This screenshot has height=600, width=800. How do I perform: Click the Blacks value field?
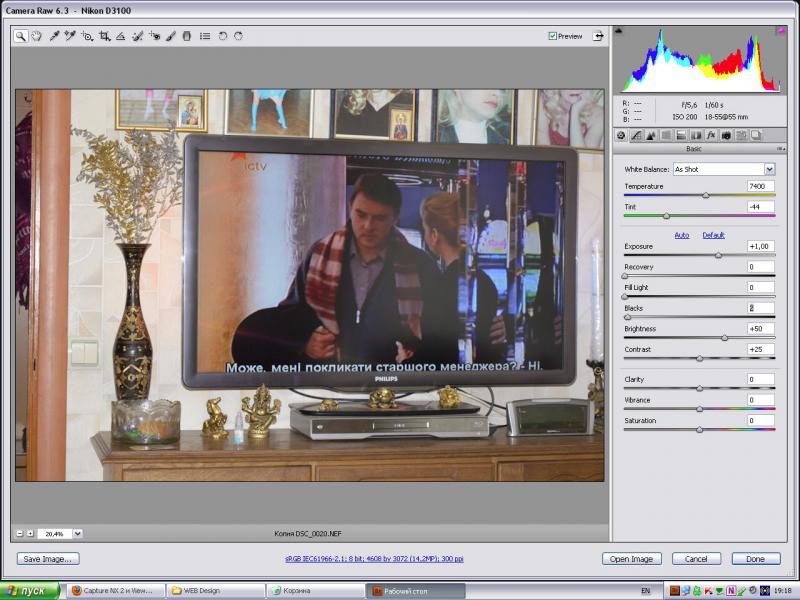[760, 308]
